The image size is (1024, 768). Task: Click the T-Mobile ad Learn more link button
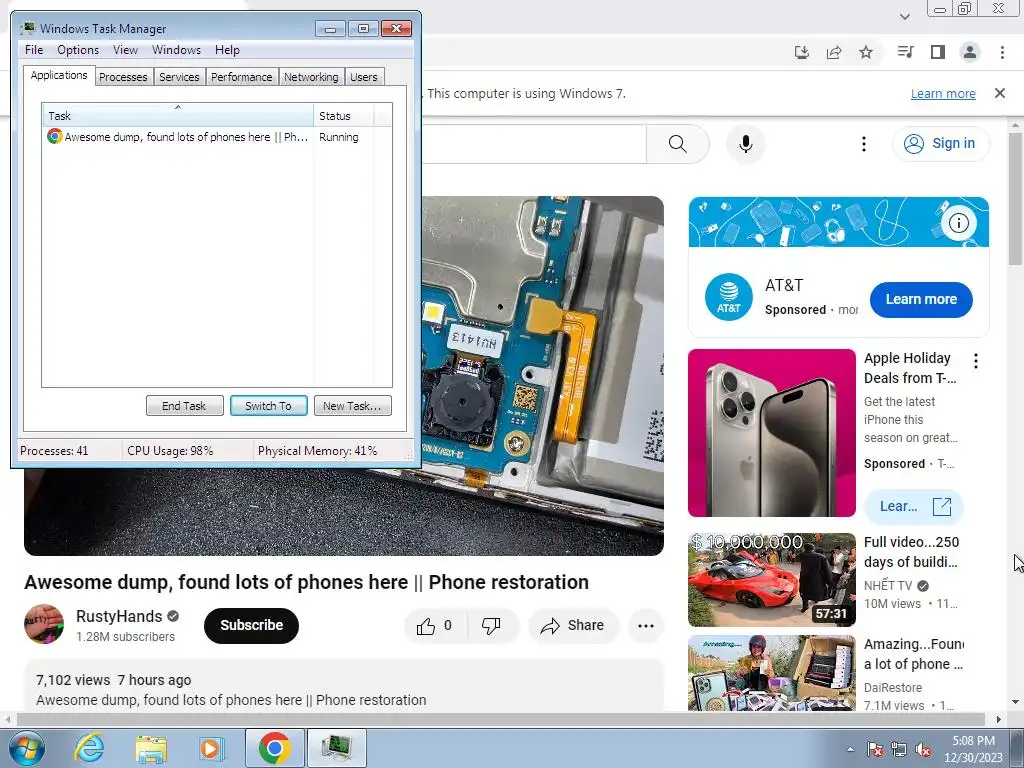click(x=913, y=507)
